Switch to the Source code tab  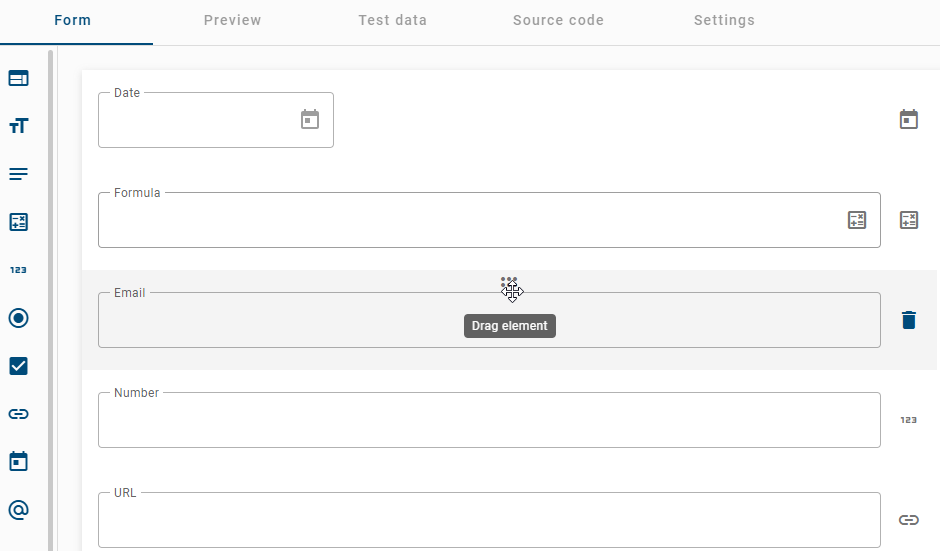coord(558,20)
